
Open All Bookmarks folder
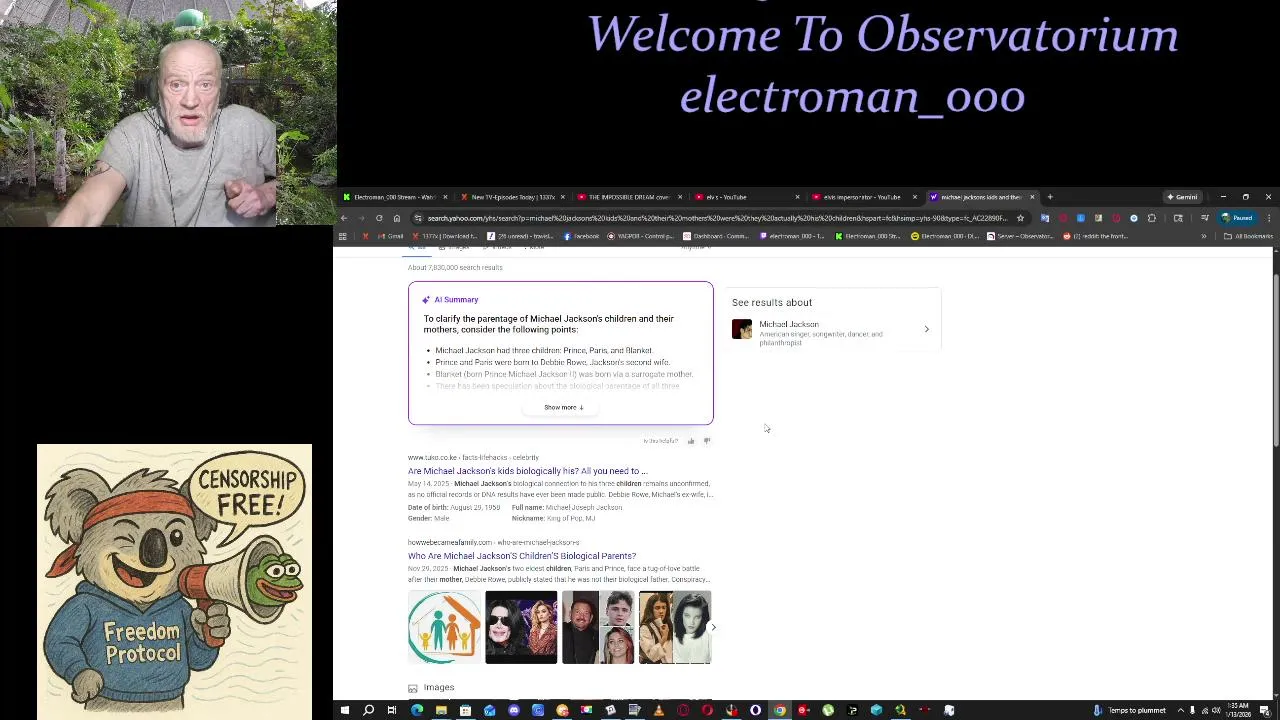point(1247,236)
